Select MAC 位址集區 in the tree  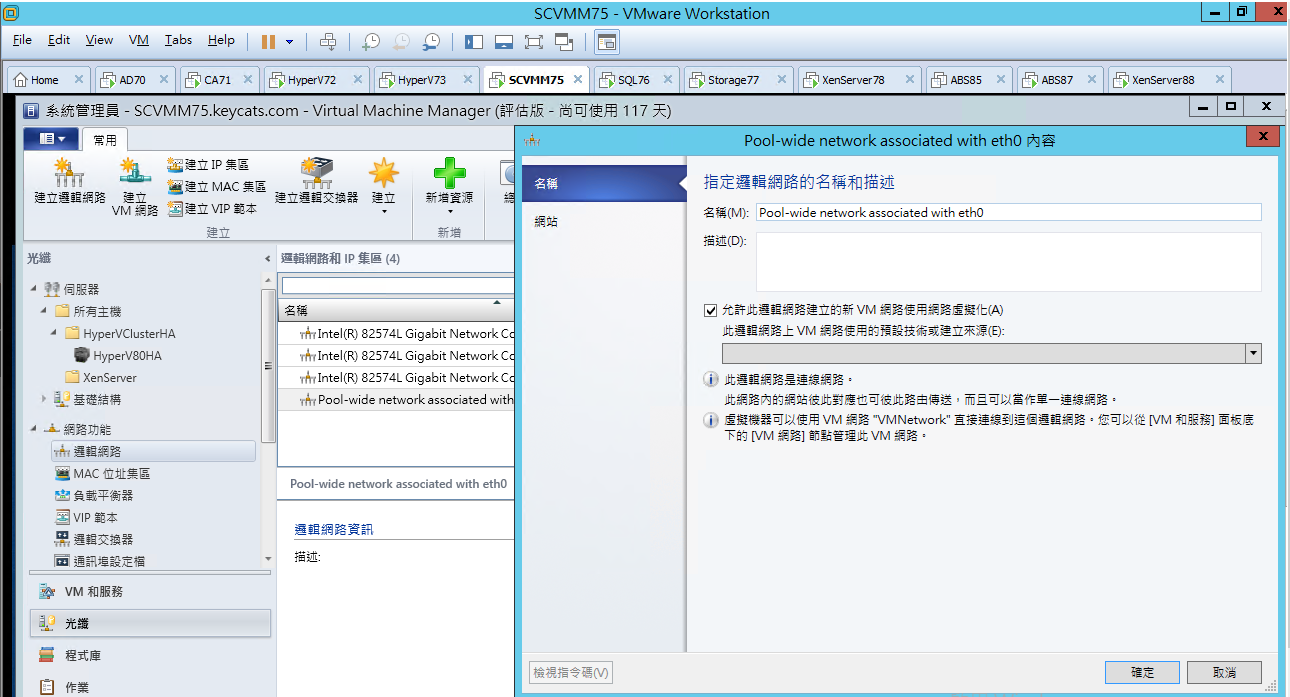(102, 473)
